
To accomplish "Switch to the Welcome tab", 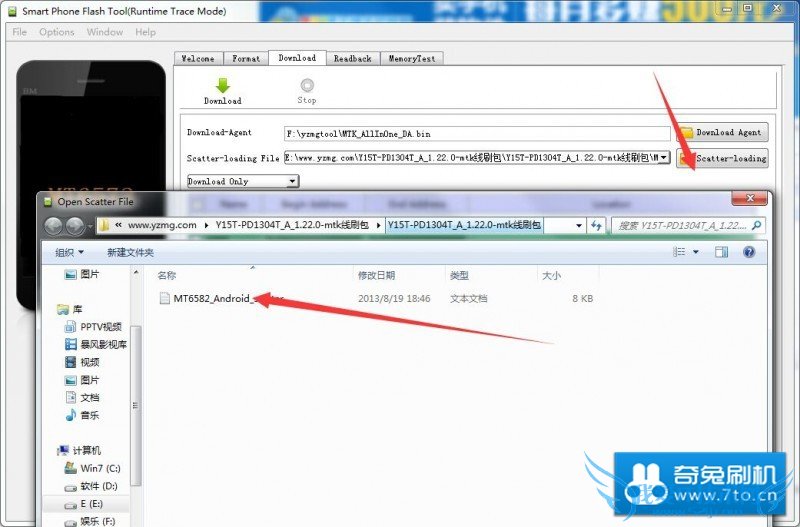I will (198, 59).
